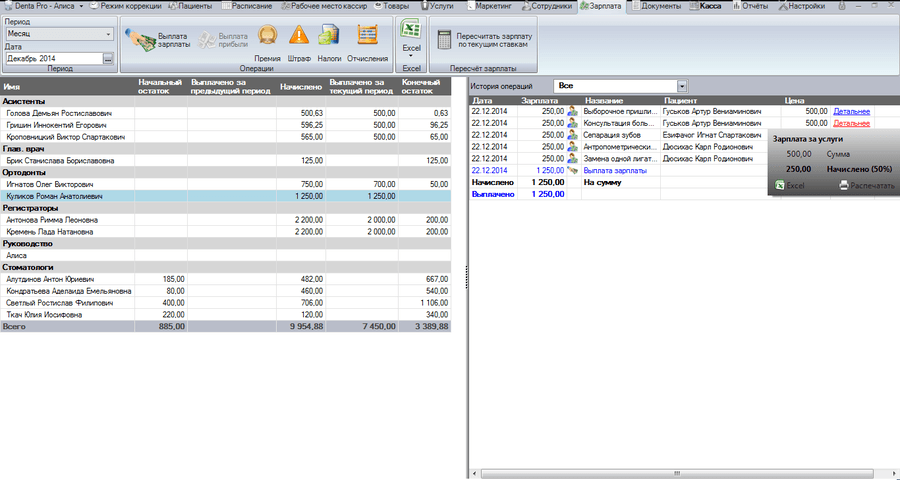Viewport: 900px width, 480px height.
Task: Expand the История операций filter dropdown
Action: click(x=683, y=87)
